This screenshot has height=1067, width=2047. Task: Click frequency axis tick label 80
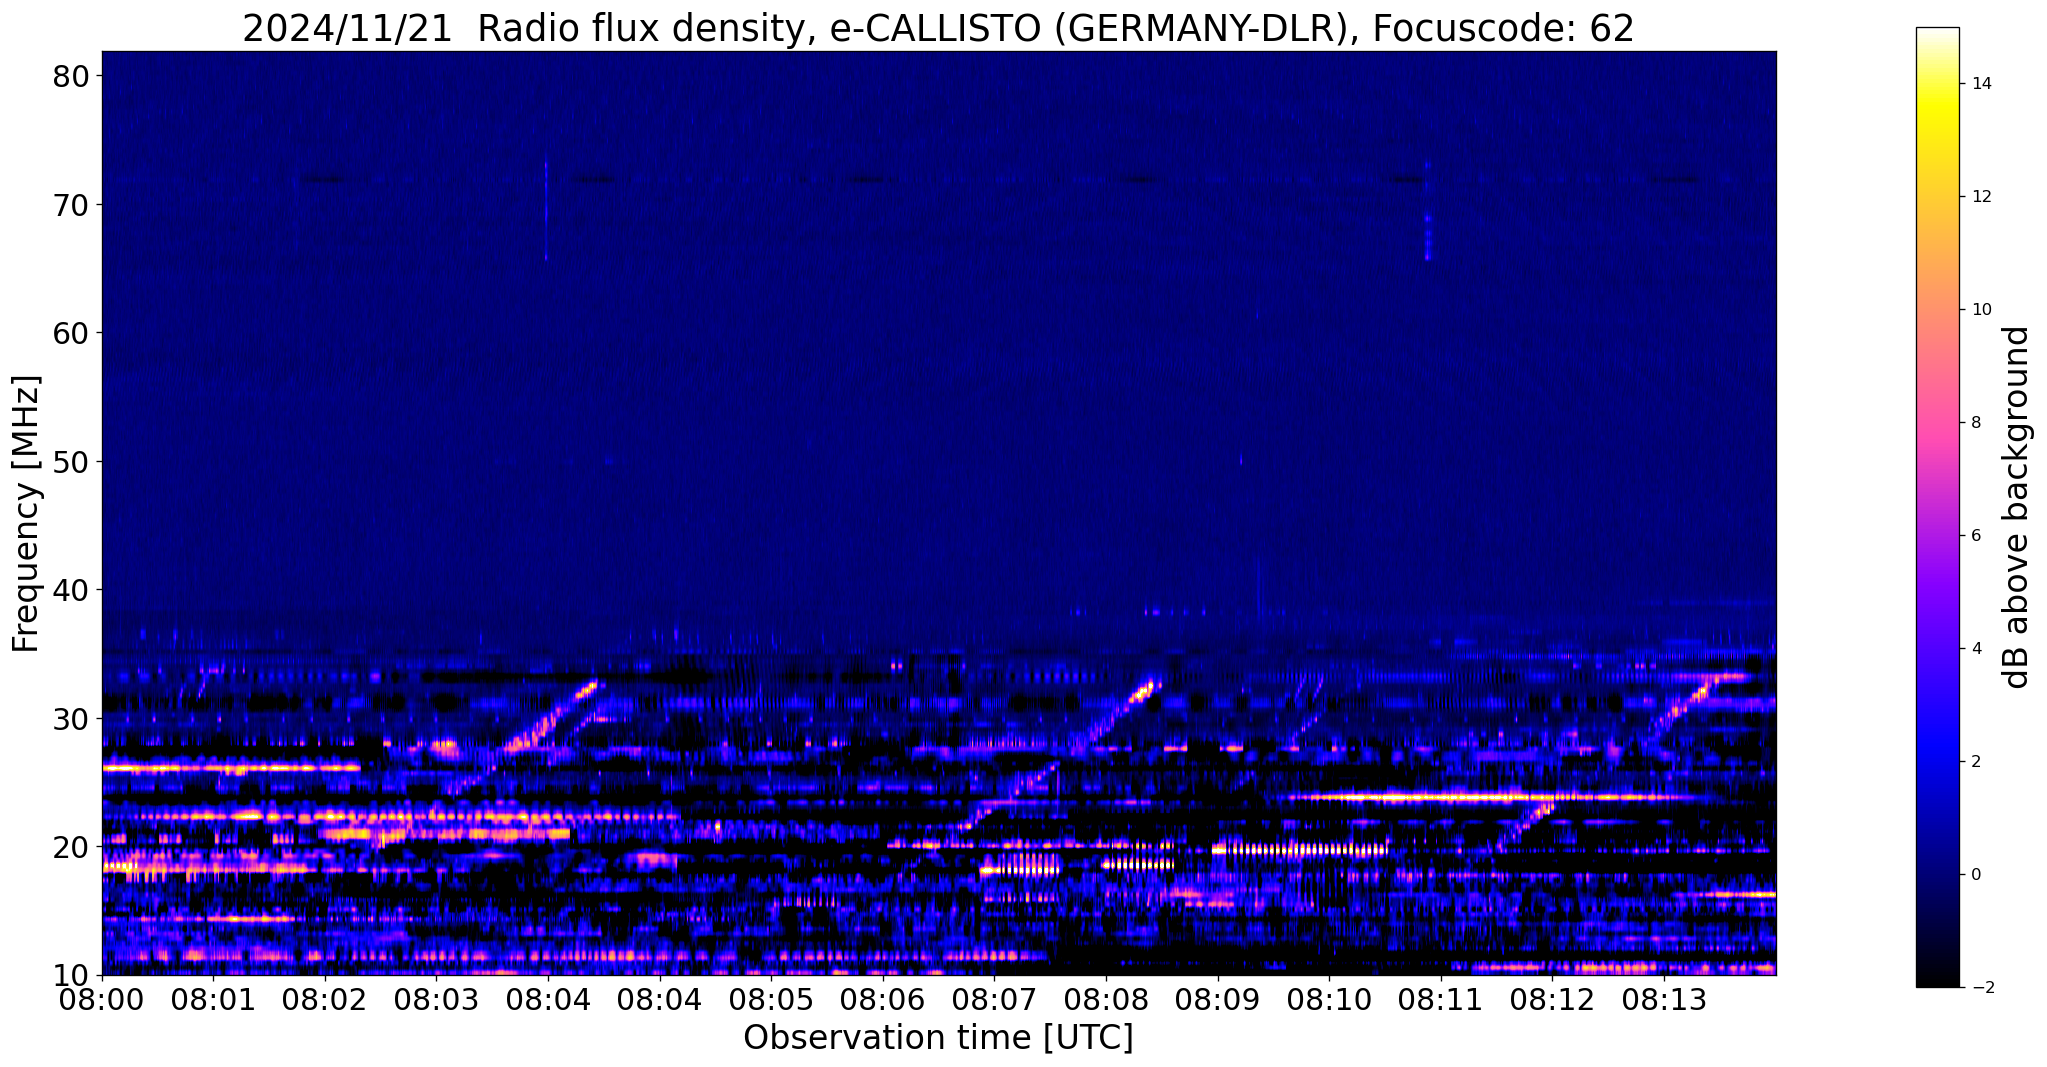71,76
